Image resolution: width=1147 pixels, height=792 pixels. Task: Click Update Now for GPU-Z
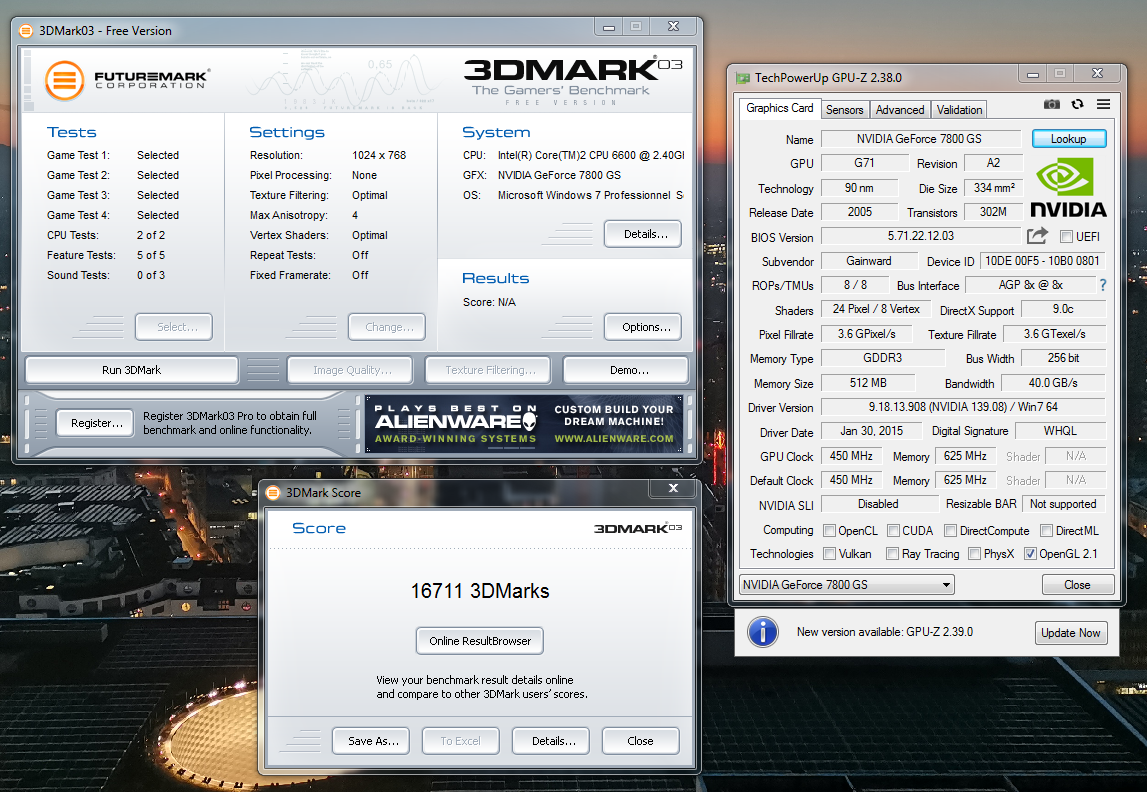[1071, 633]
